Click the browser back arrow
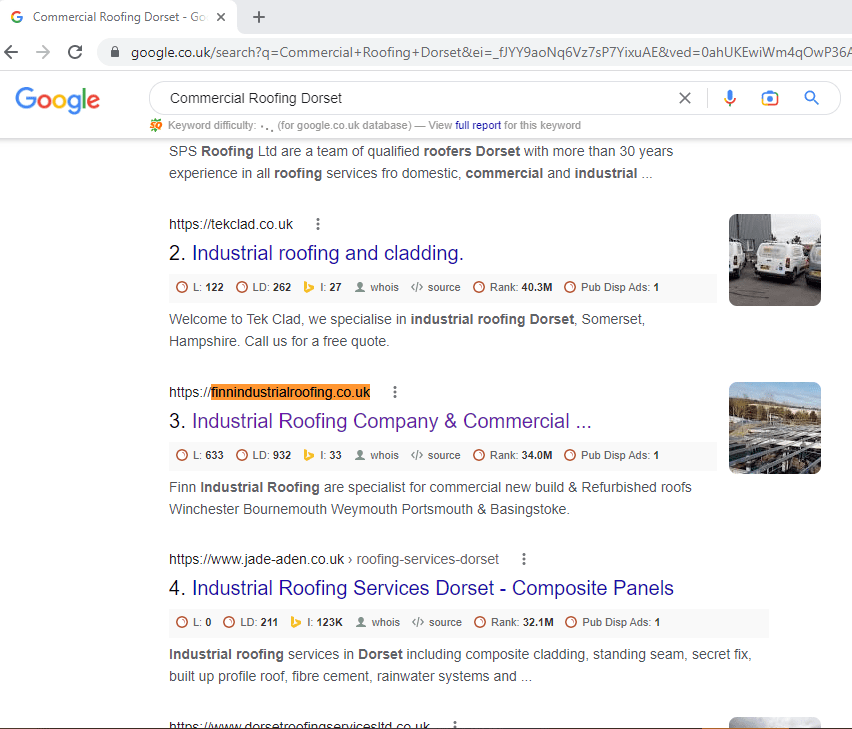The height and width of the screenshot is (729, 852). pos(11,52)
